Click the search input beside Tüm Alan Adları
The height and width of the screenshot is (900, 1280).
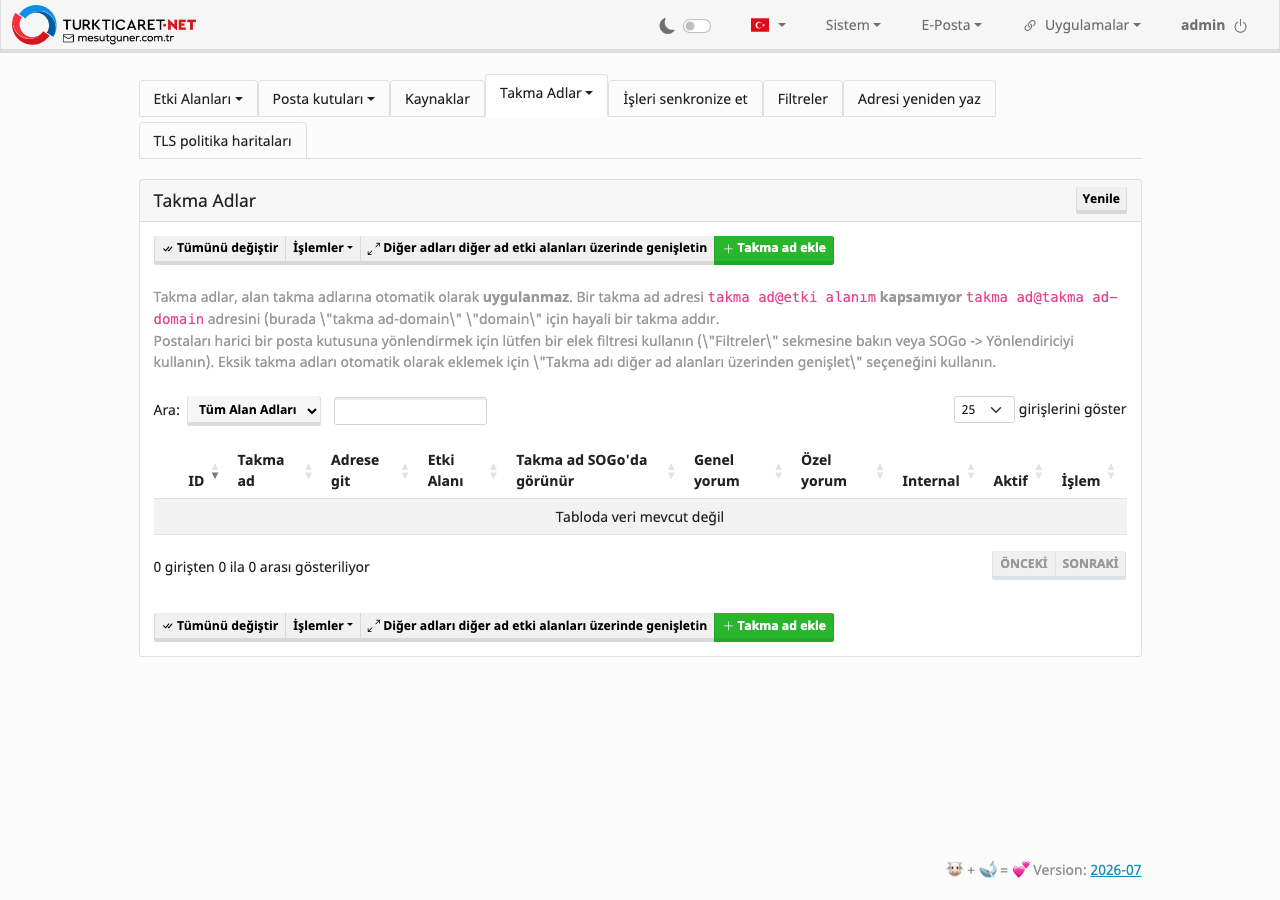pyautogui.click(x=410, y=411)
